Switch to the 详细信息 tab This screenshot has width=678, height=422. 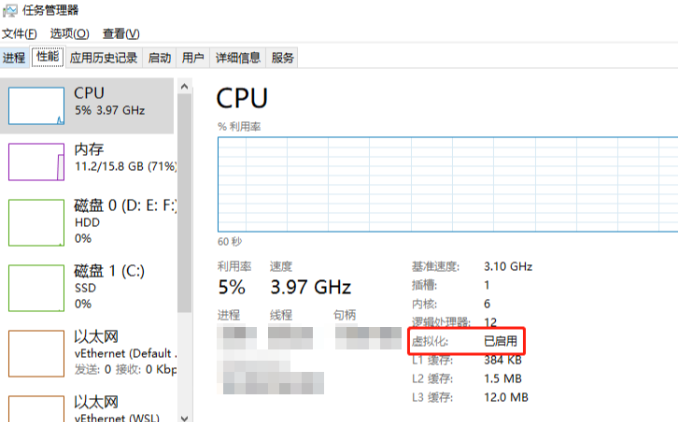(238, 58)
